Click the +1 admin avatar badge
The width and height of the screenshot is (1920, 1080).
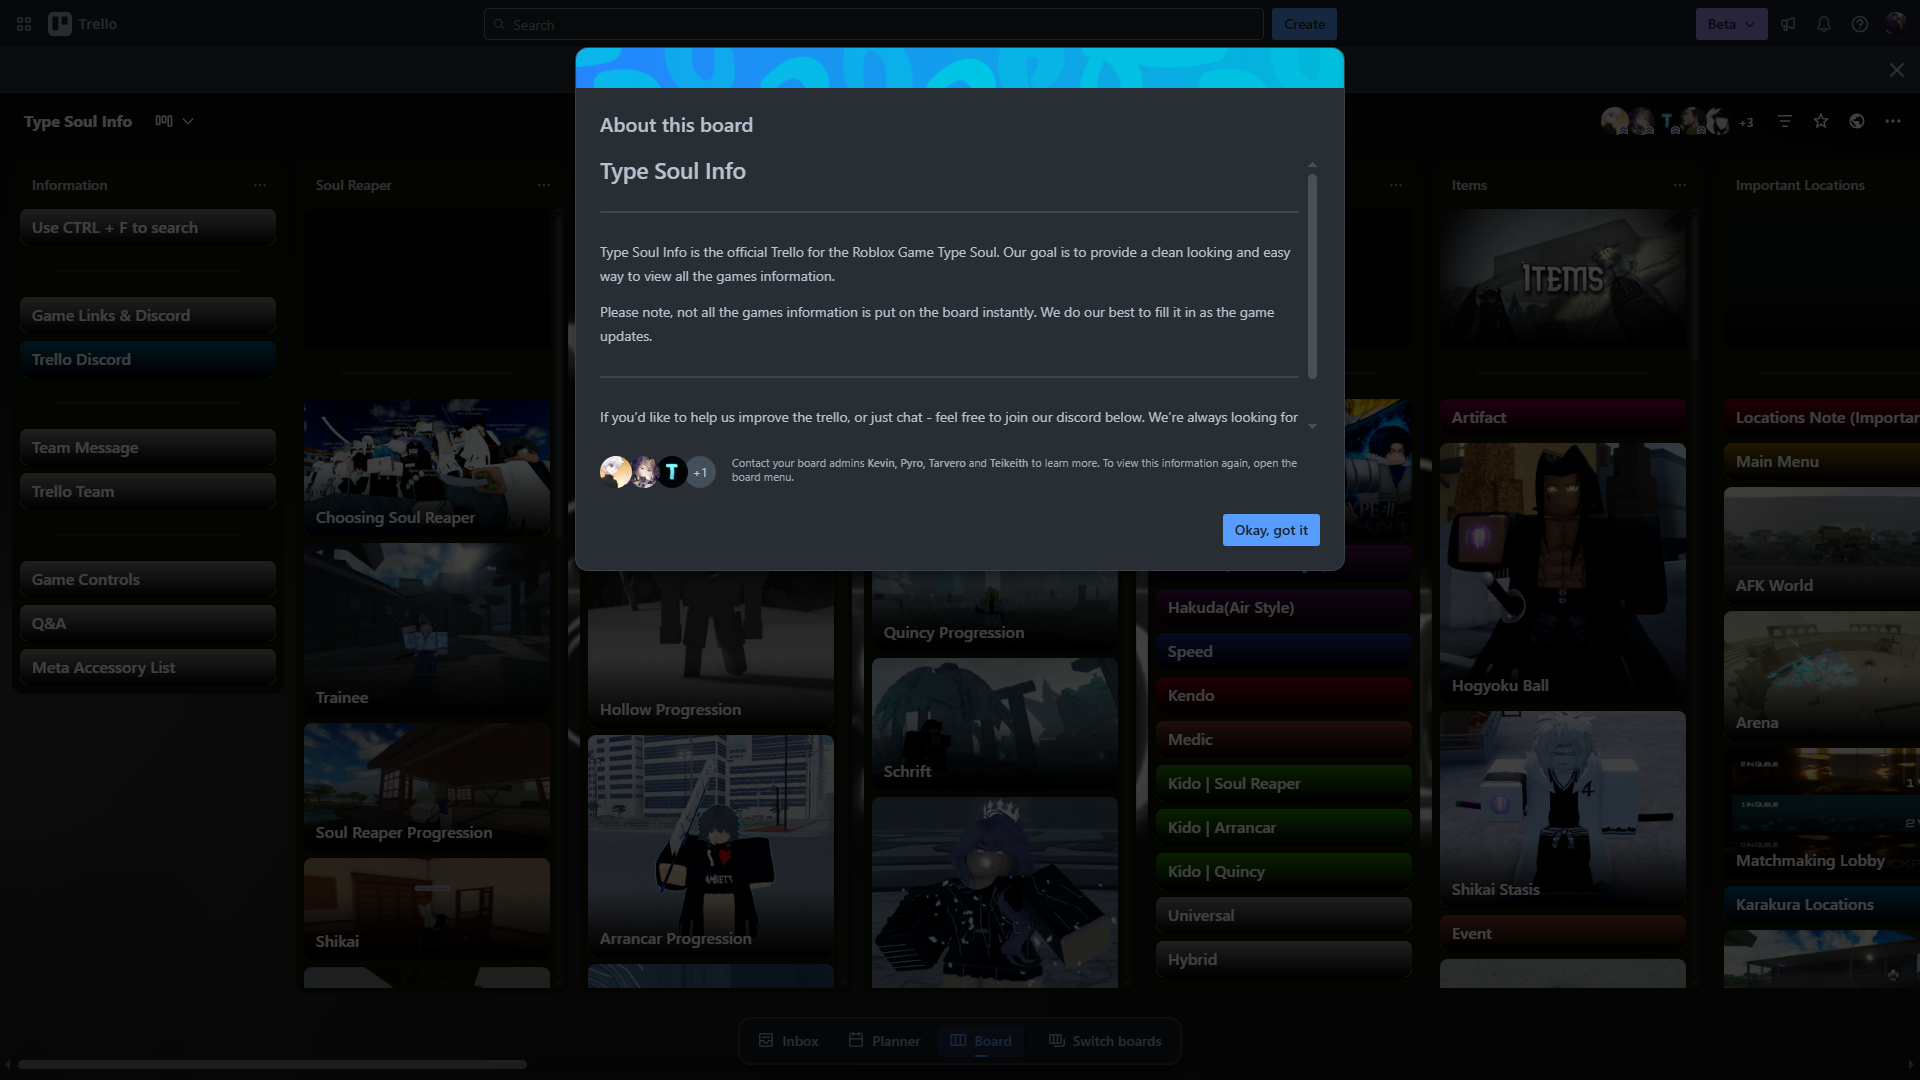[700, 472]
